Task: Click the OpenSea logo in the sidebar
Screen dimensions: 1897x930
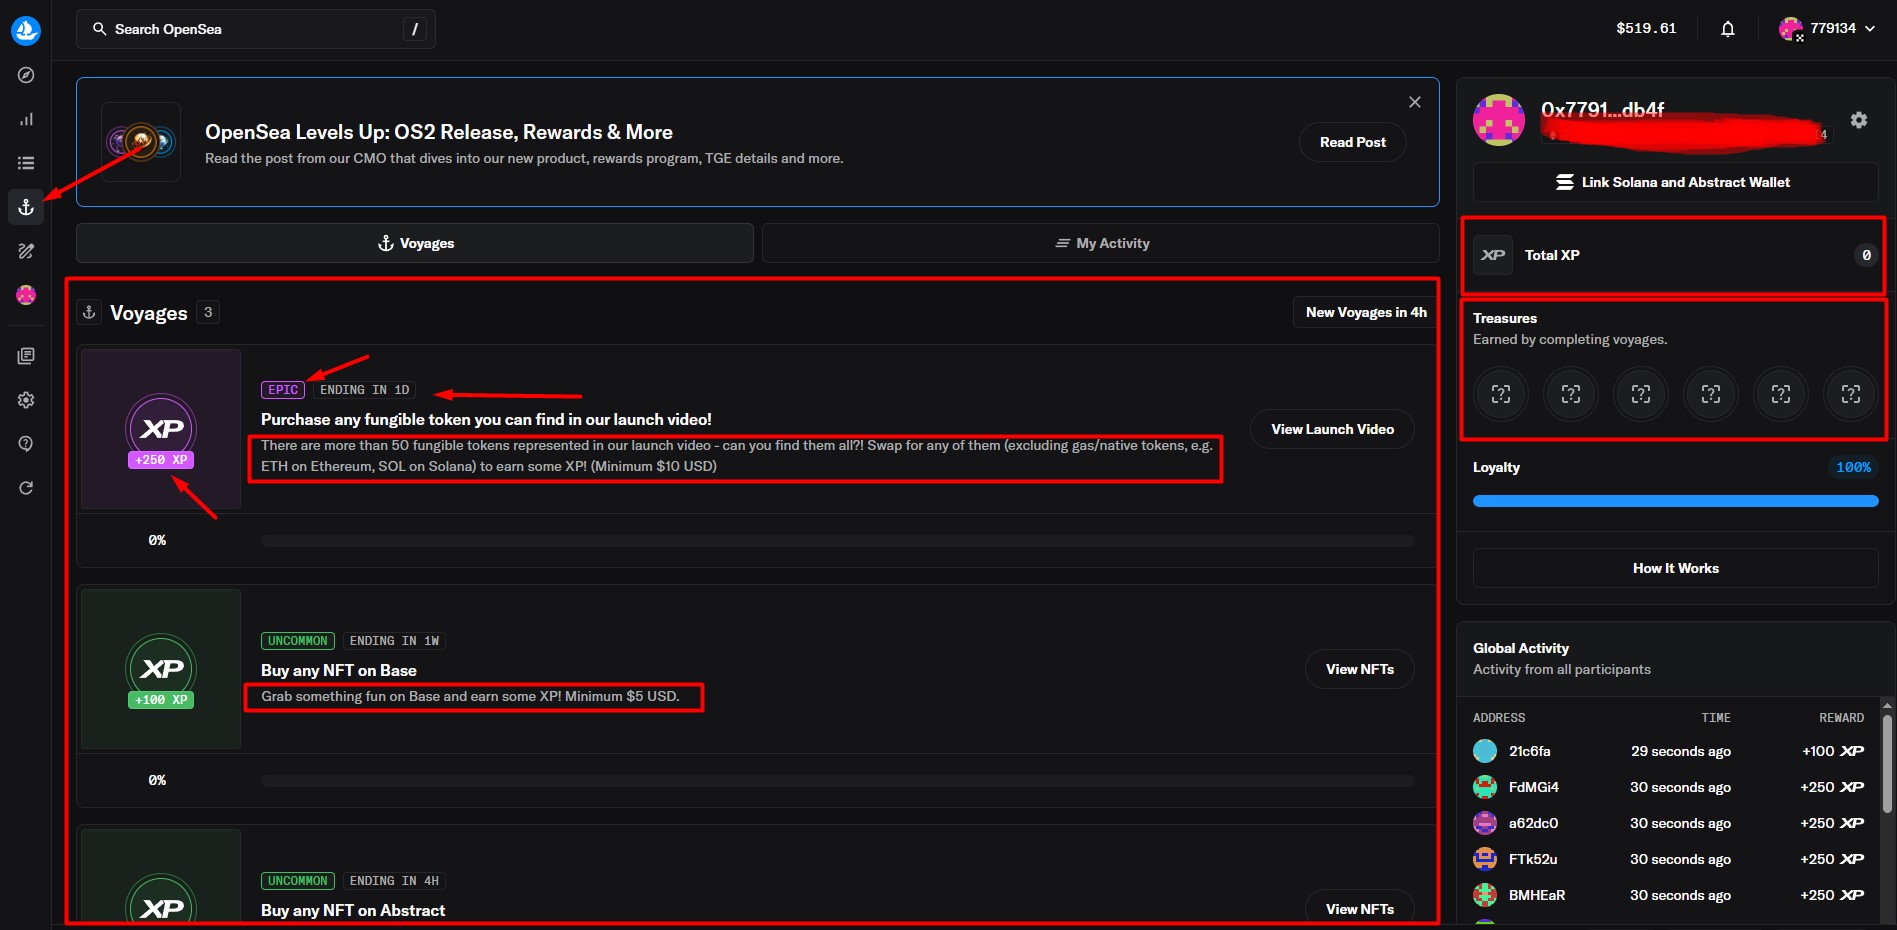Action: pyautogui.click(x=26, y=30)
